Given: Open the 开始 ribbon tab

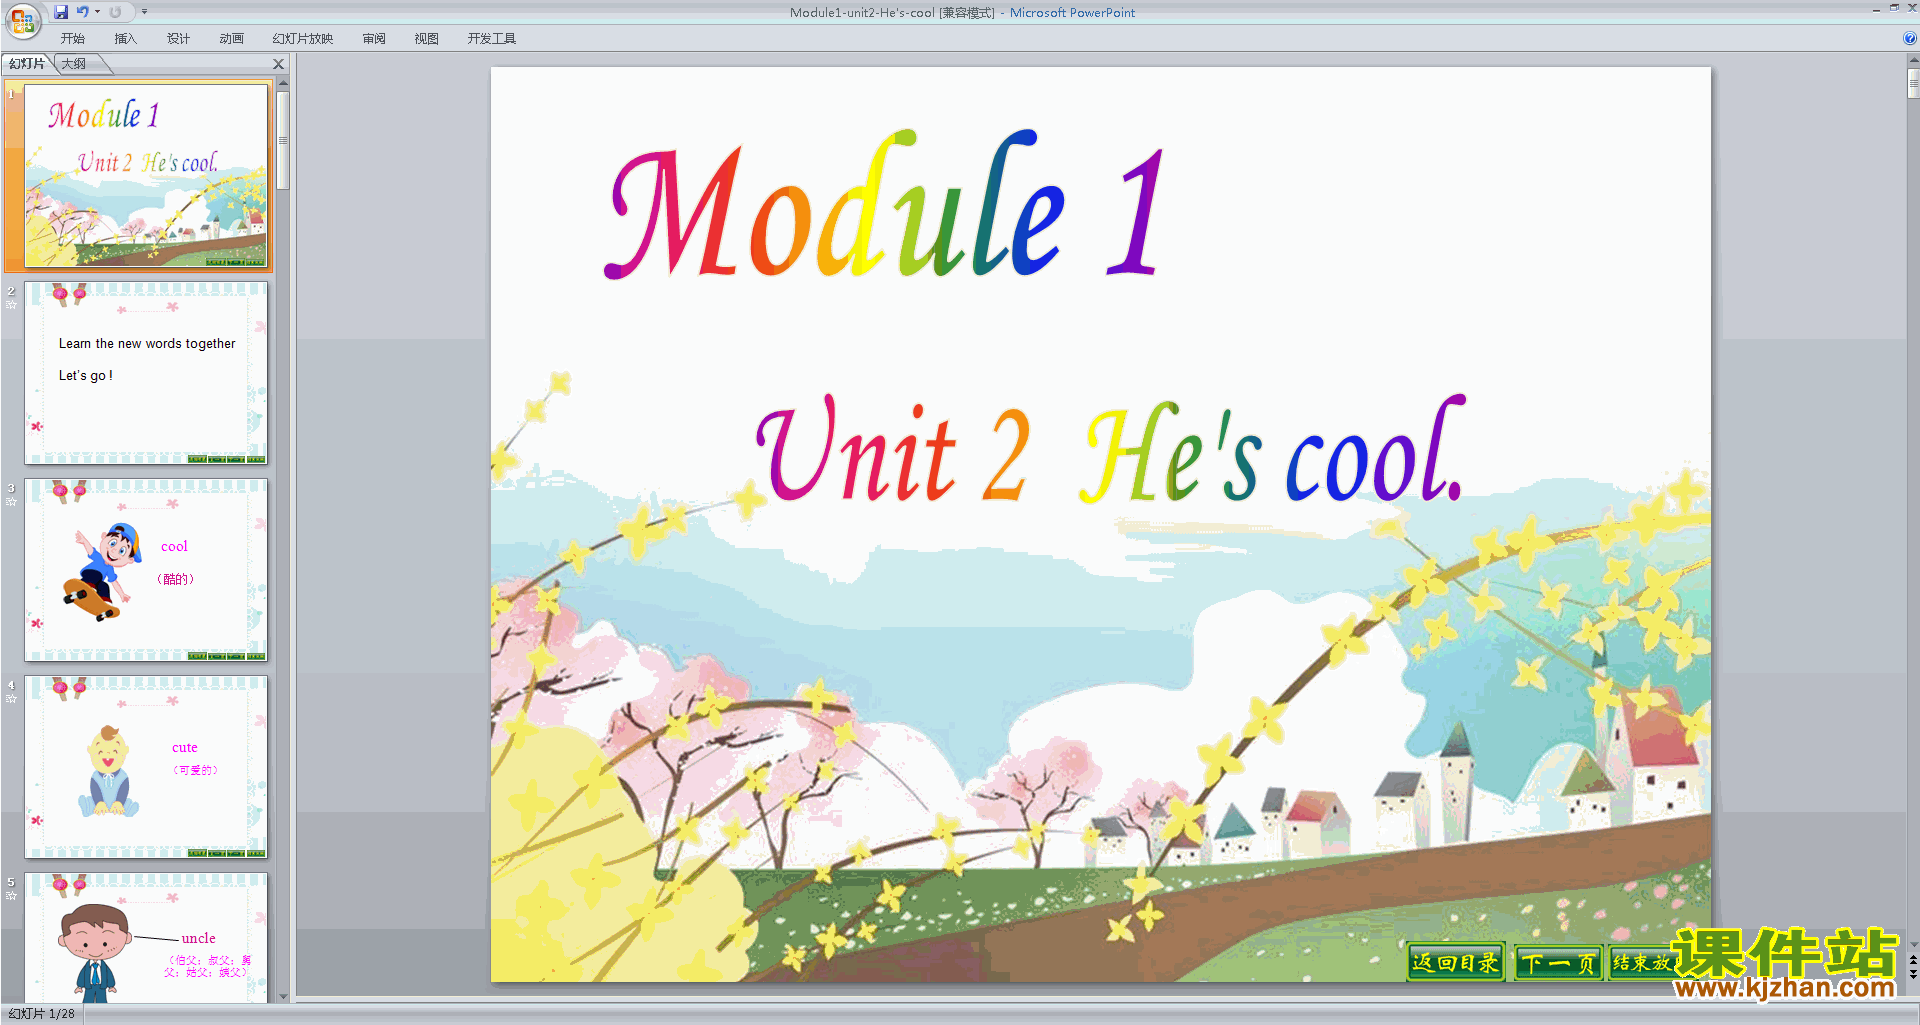Looking at the screenshot, I should pyautogui.click(x=72, y=39).
